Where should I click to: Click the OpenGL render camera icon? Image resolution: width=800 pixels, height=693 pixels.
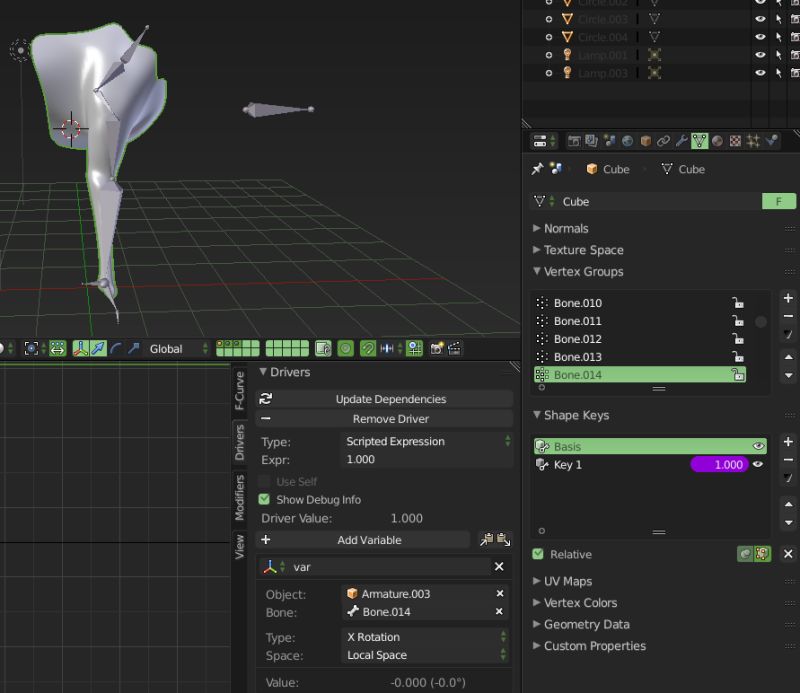[437, 350]
